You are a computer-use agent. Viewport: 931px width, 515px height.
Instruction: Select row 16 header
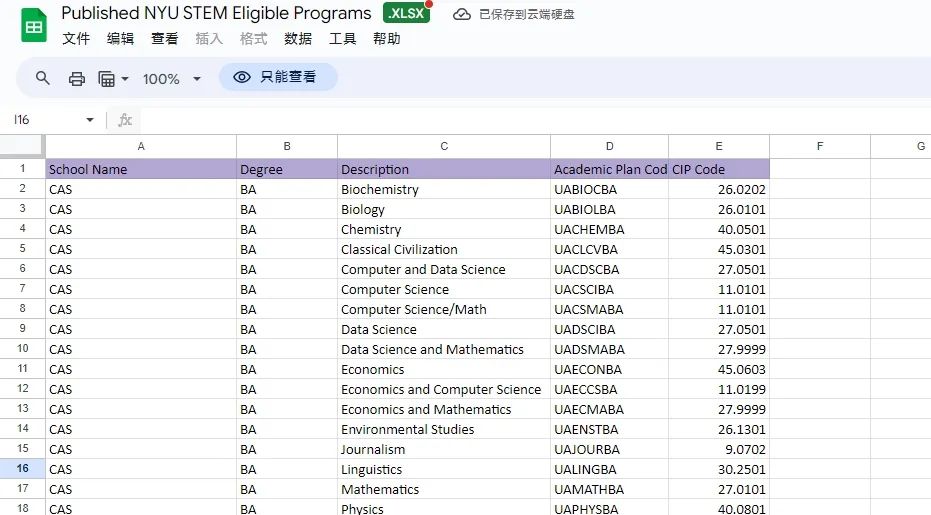(22, 469)
